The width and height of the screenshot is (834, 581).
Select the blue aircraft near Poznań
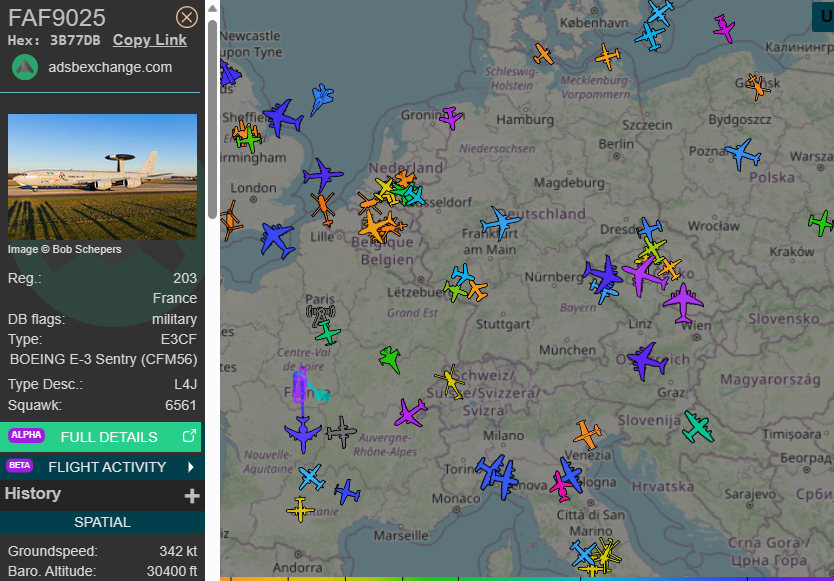tap(743, 154)
